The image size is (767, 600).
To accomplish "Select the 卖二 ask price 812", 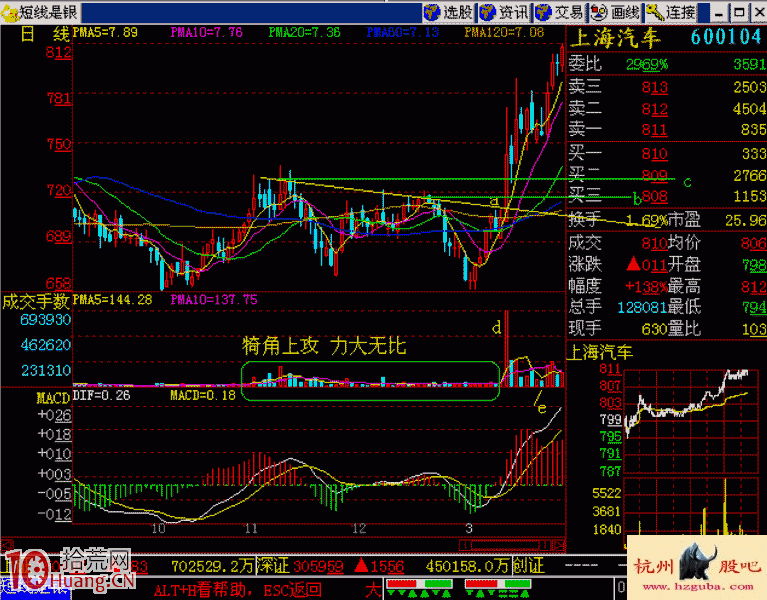I will coord(654,109).
